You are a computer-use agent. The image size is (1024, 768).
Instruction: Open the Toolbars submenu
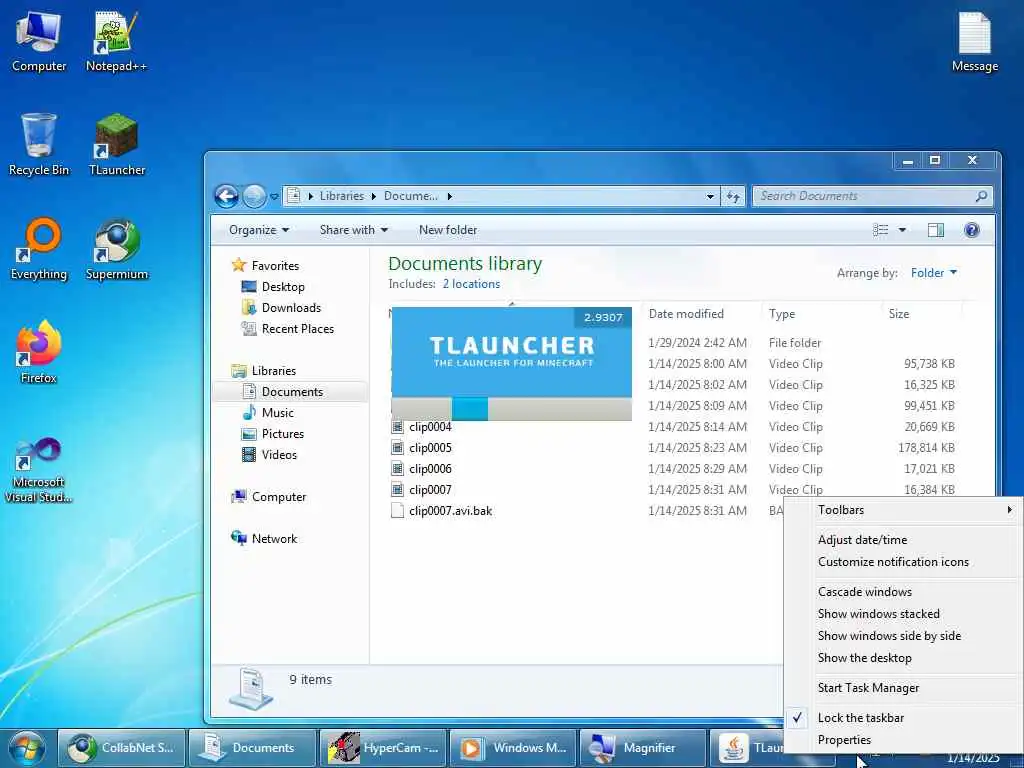click(x=903, y=510)
